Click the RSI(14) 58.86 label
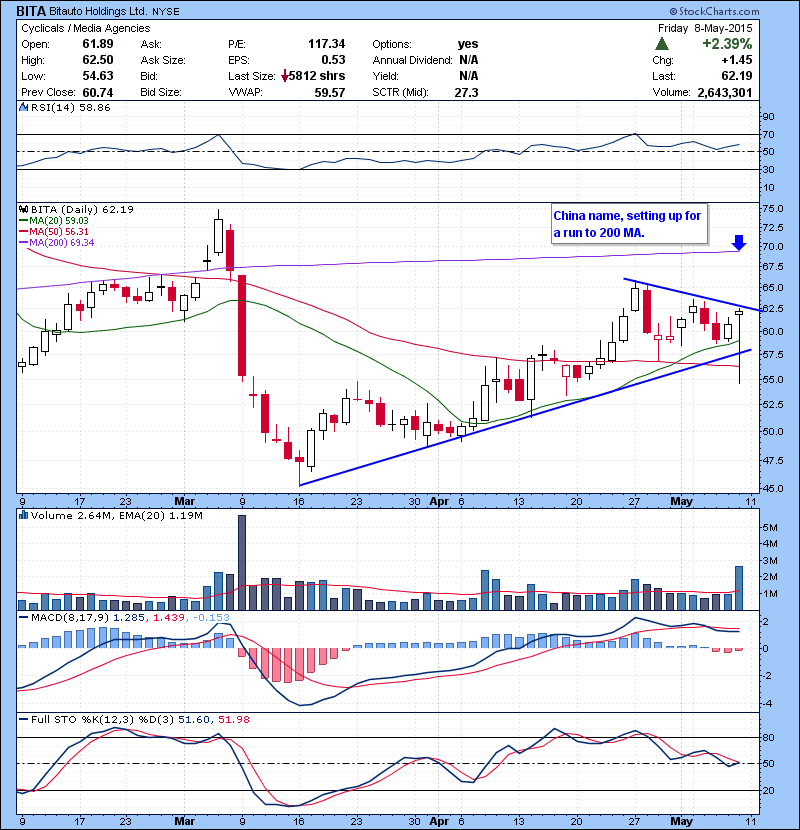 tap(70, 107)
